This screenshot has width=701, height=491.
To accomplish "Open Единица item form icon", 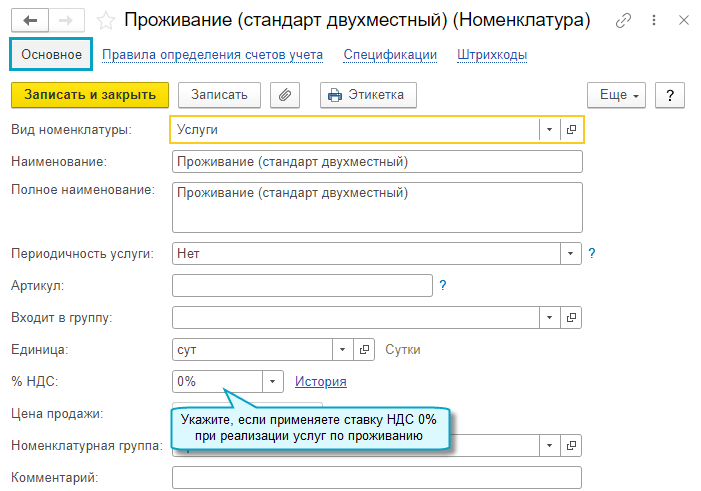I will pyautogui.click(x=365, y=350).
